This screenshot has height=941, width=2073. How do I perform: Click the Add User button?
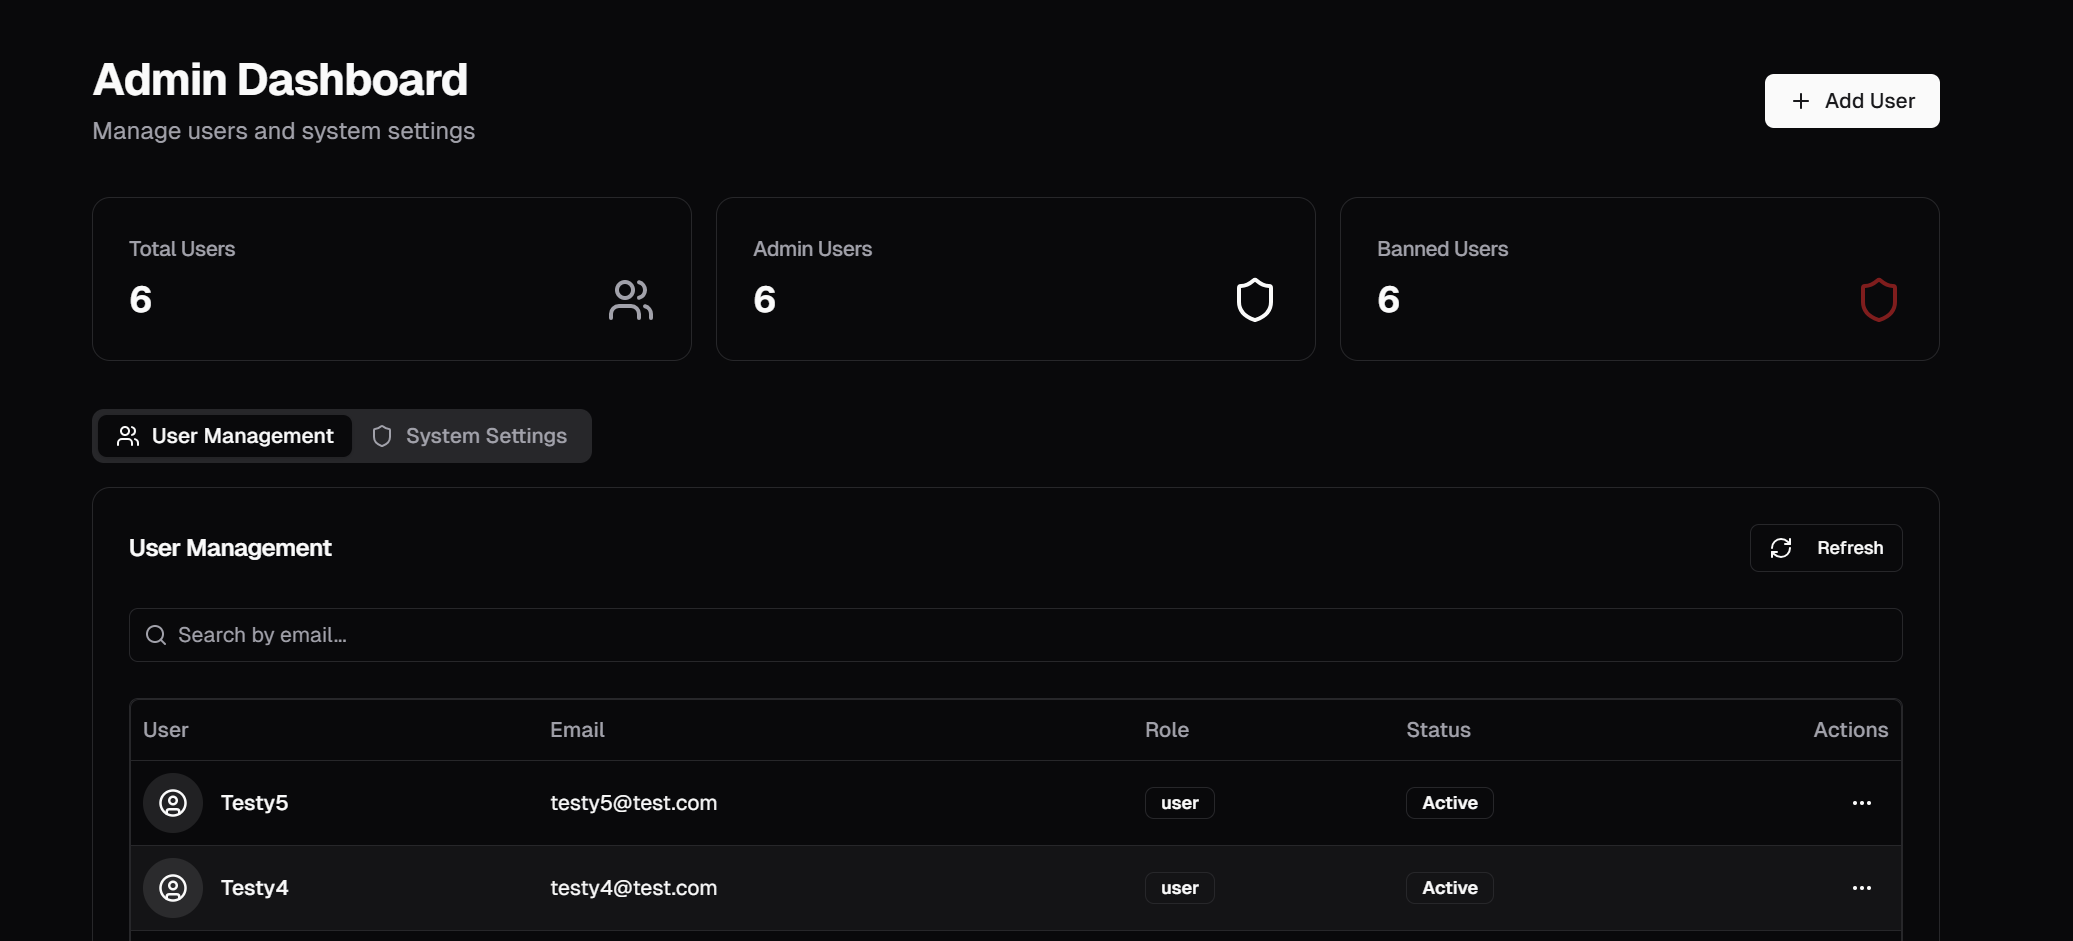pos(1852,101)
